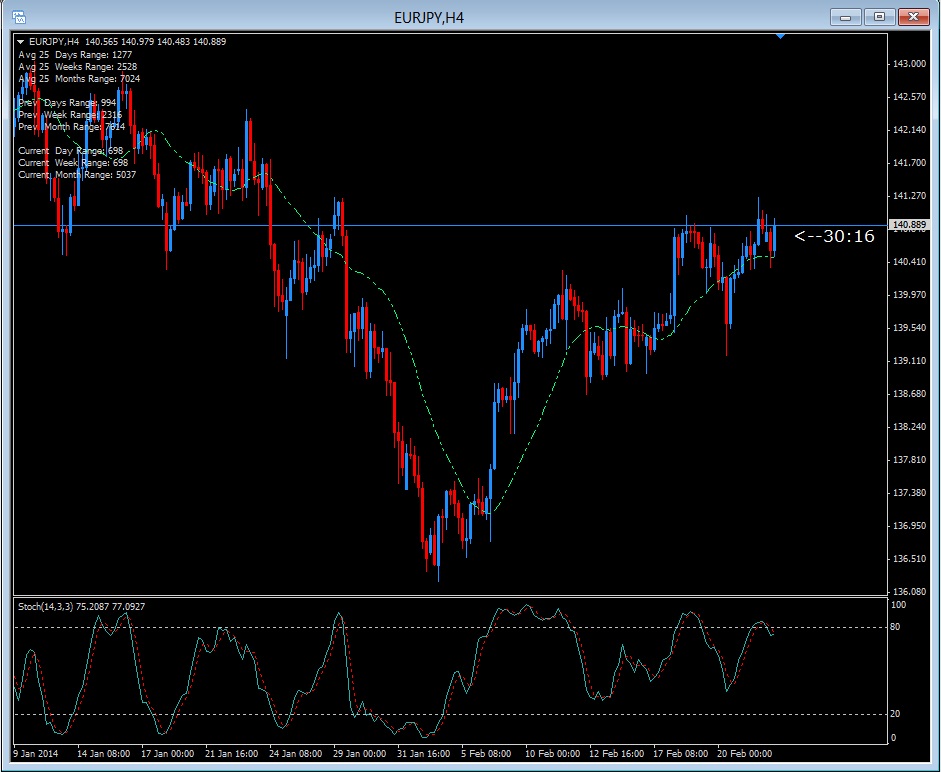
Task: Click the stochastic 20 level value
Action: pyautogui.click(x=898, y=713)
